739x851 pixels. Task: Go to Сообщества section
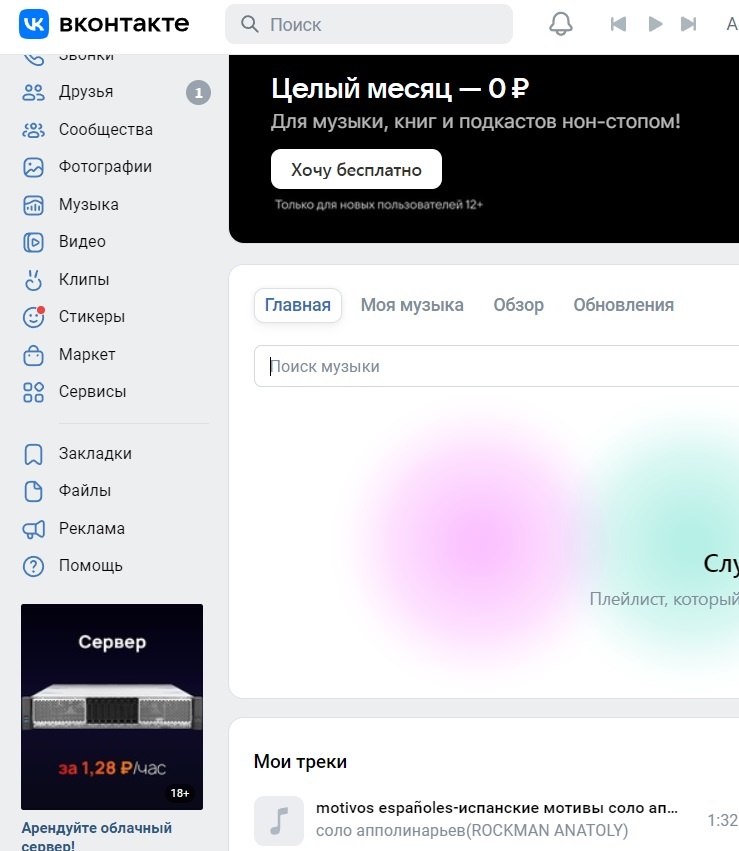(106, 130)
